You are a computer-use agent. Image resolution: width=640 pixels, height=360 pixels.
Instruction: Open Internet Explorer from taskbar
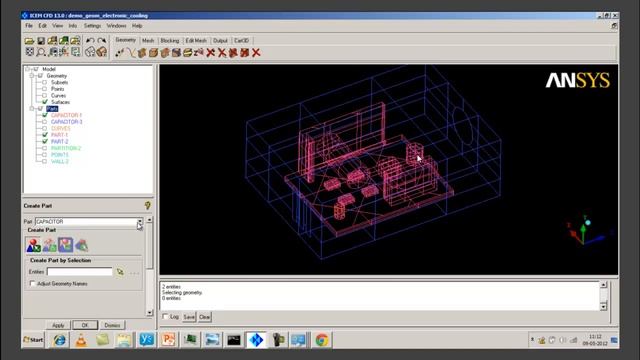60,340
